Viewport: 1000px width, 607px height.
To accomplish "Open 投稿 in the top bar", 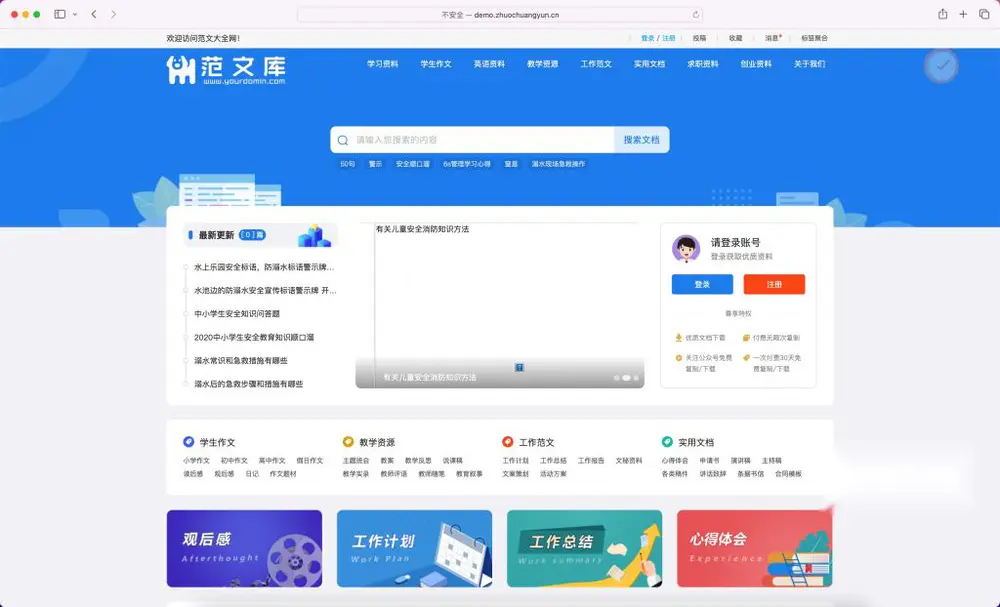I will pos(700,38).
